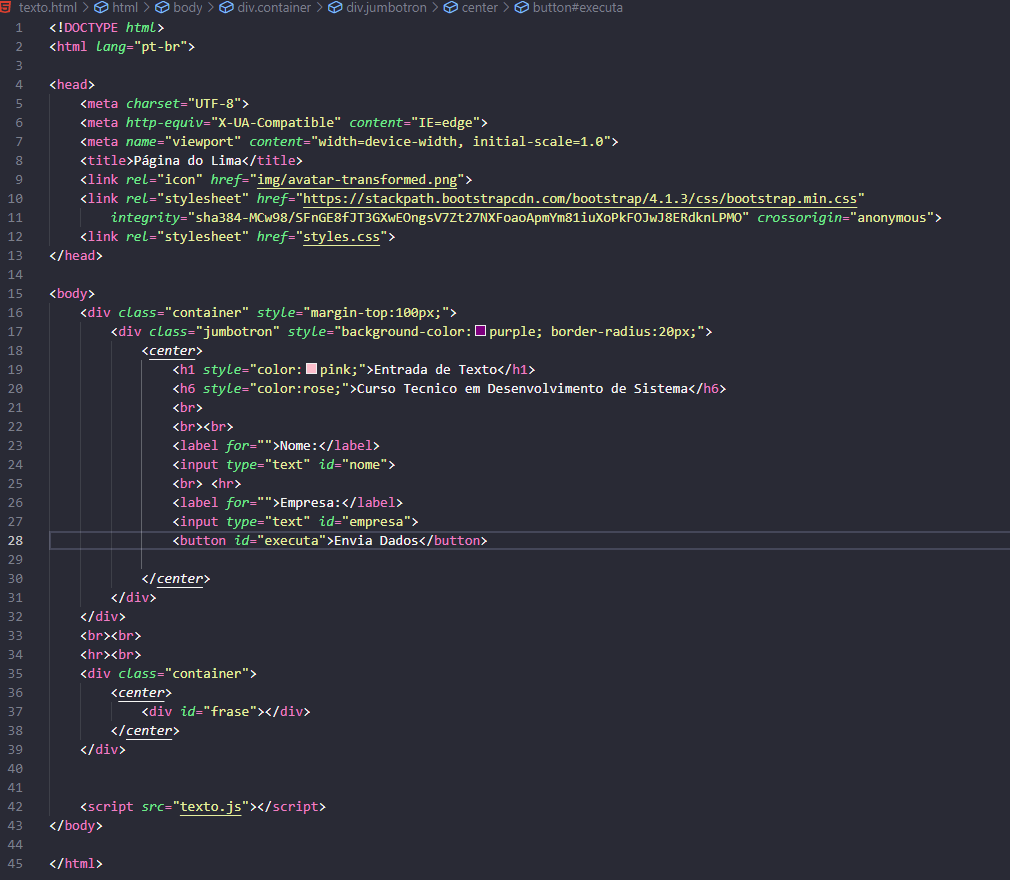Click the pink color swatch on line 19
The height and width of the screenshot is (880, 1010).
tap(311, 369)
